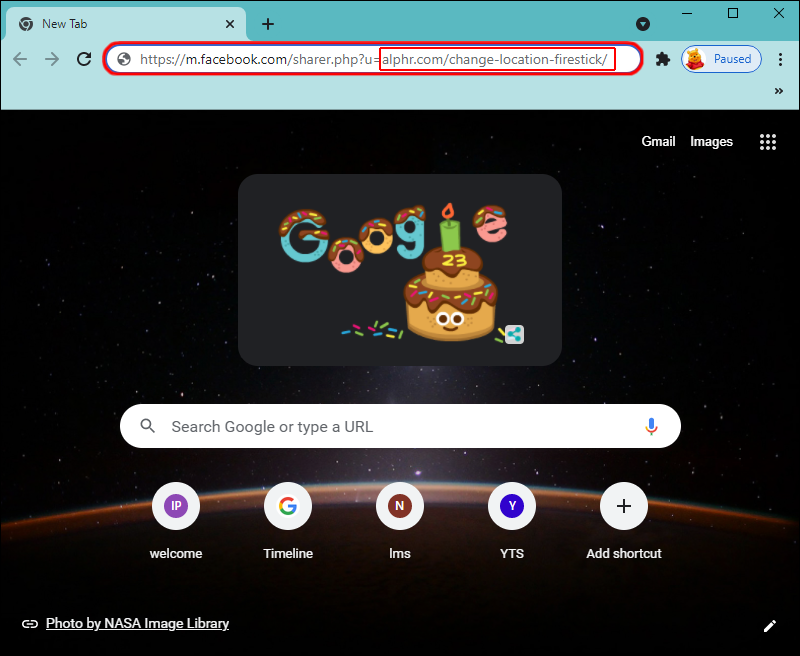The image size is (800, 656).
Task: Open a new tab with plus button
Action: (268, 23)
